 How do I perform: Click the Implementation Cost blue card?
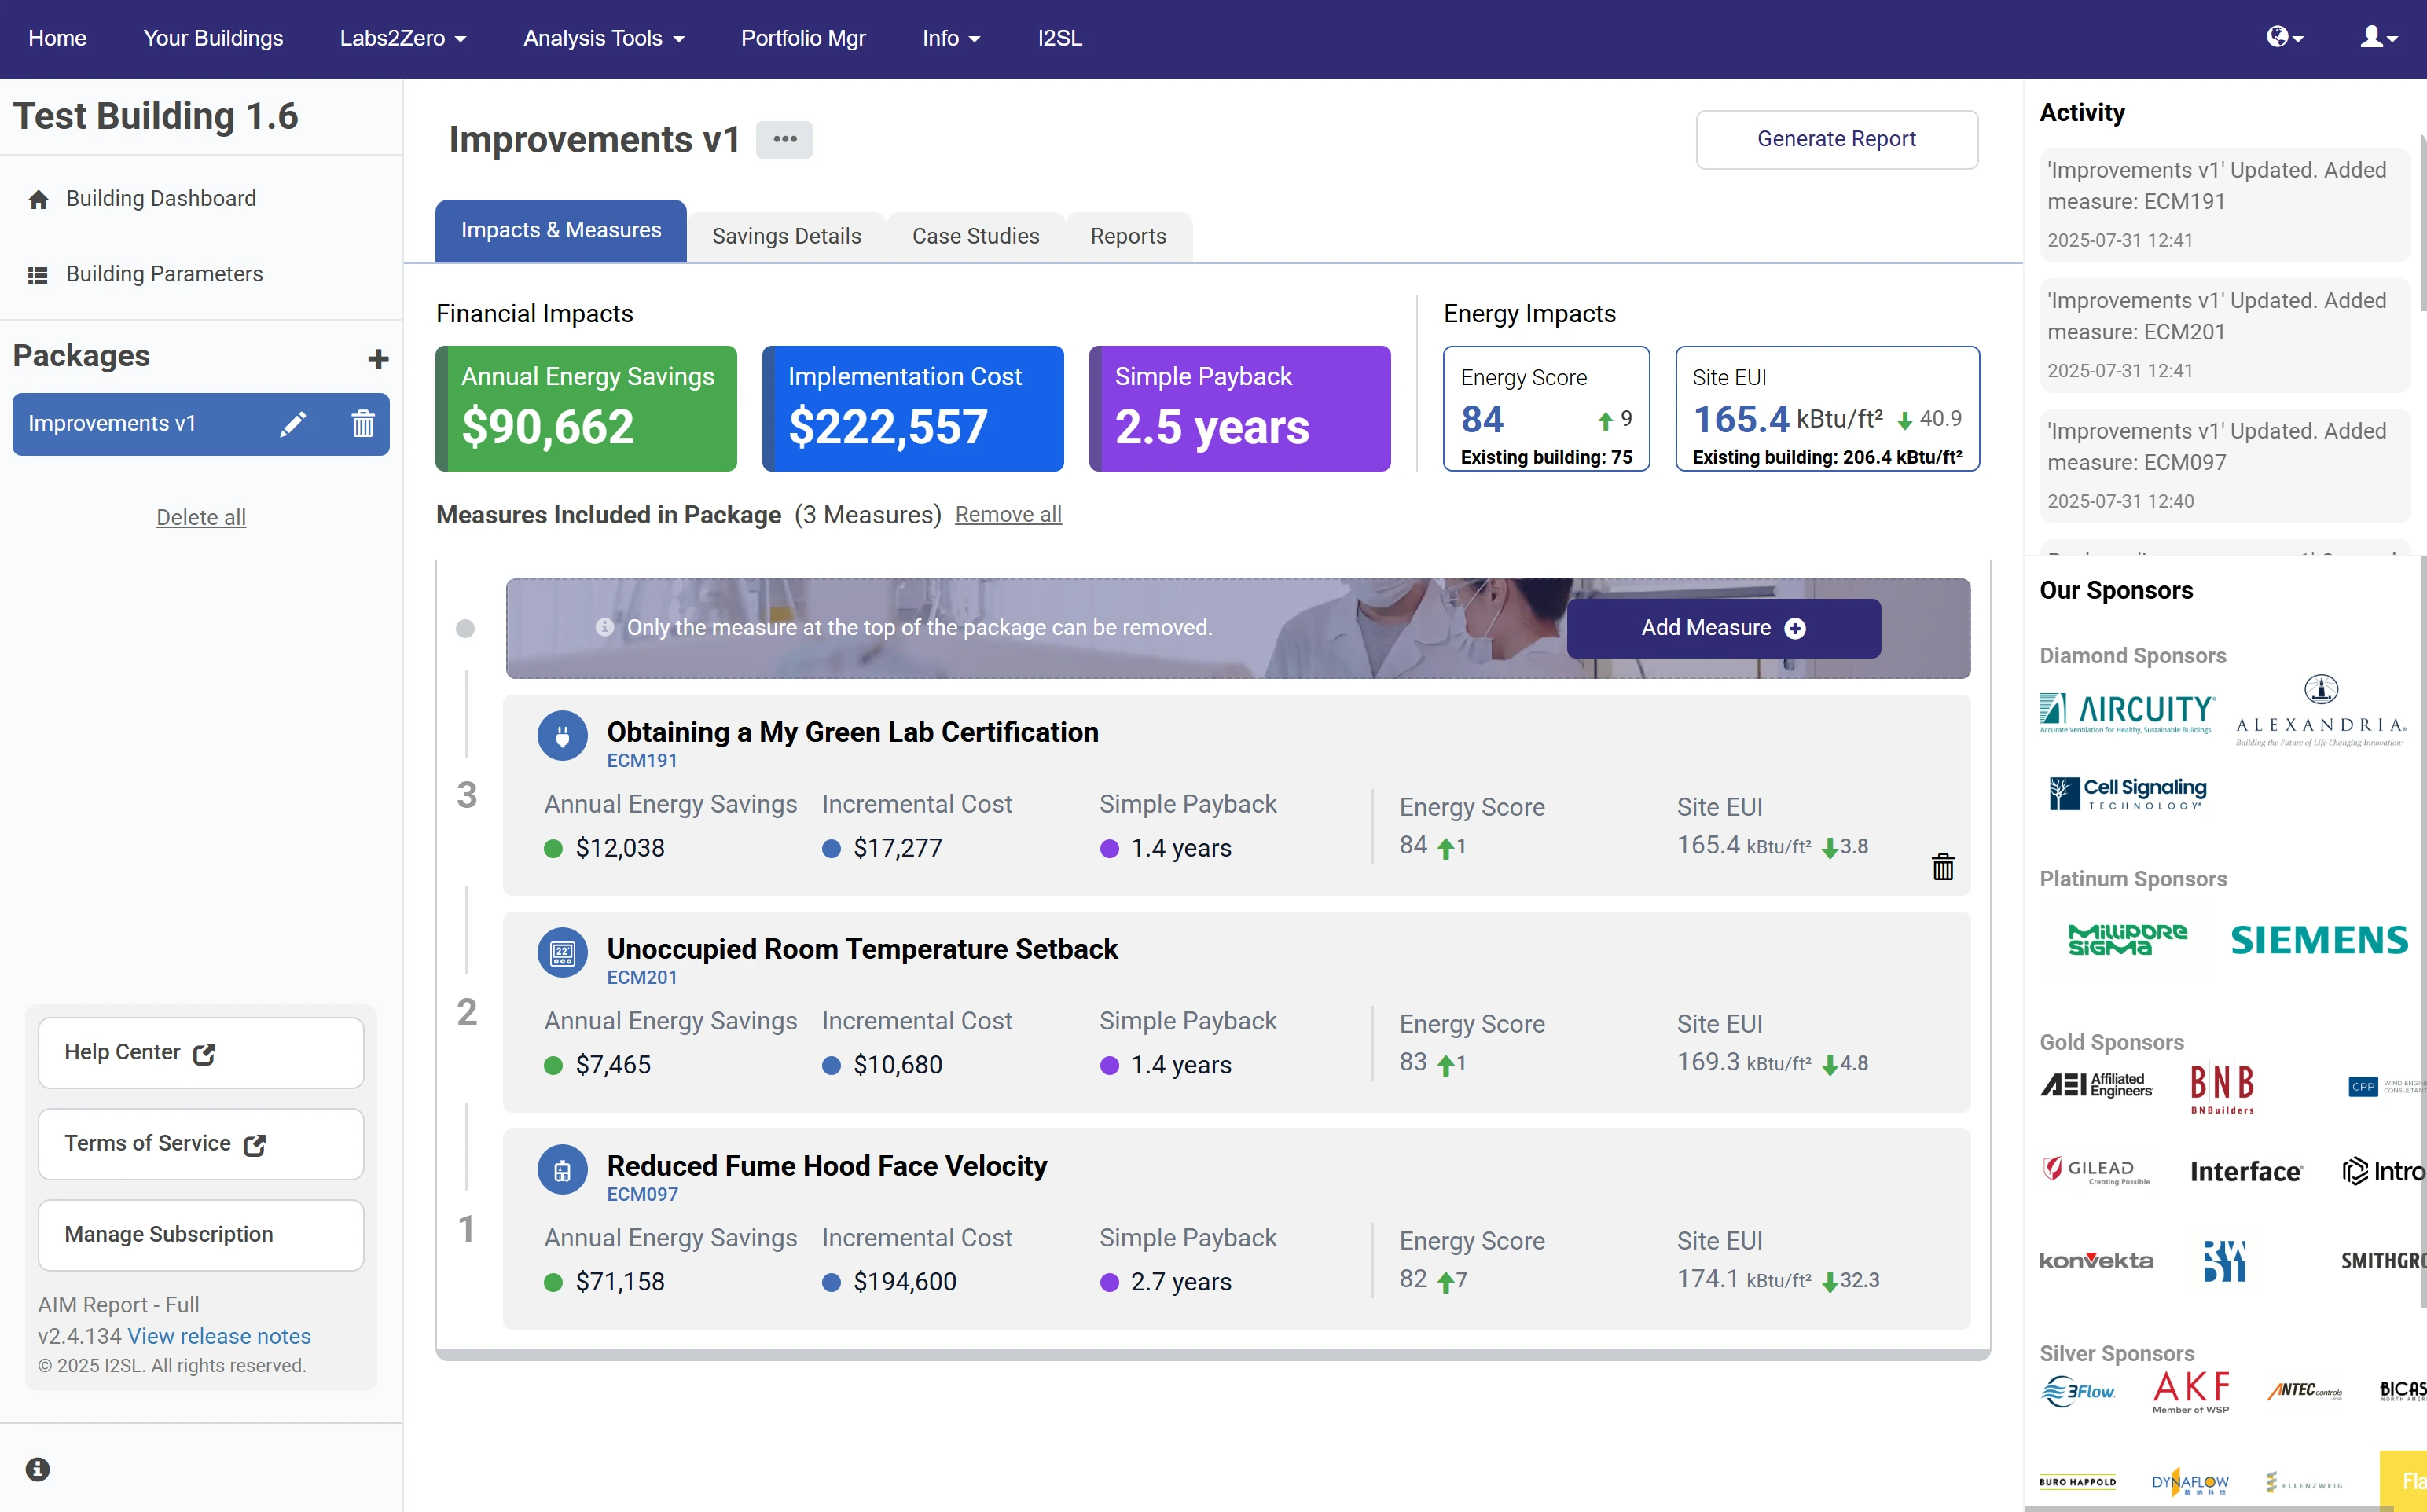[x=913, y=408]
